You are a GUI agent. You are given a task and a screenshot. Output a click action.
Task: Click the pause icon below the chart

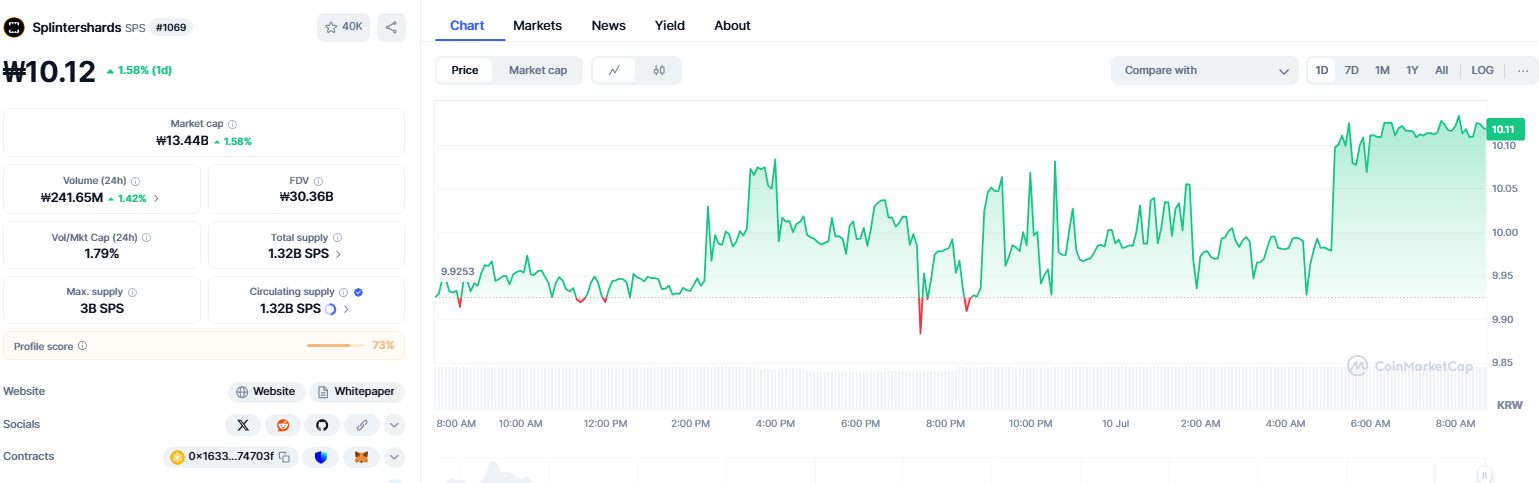coord(1486,474)
